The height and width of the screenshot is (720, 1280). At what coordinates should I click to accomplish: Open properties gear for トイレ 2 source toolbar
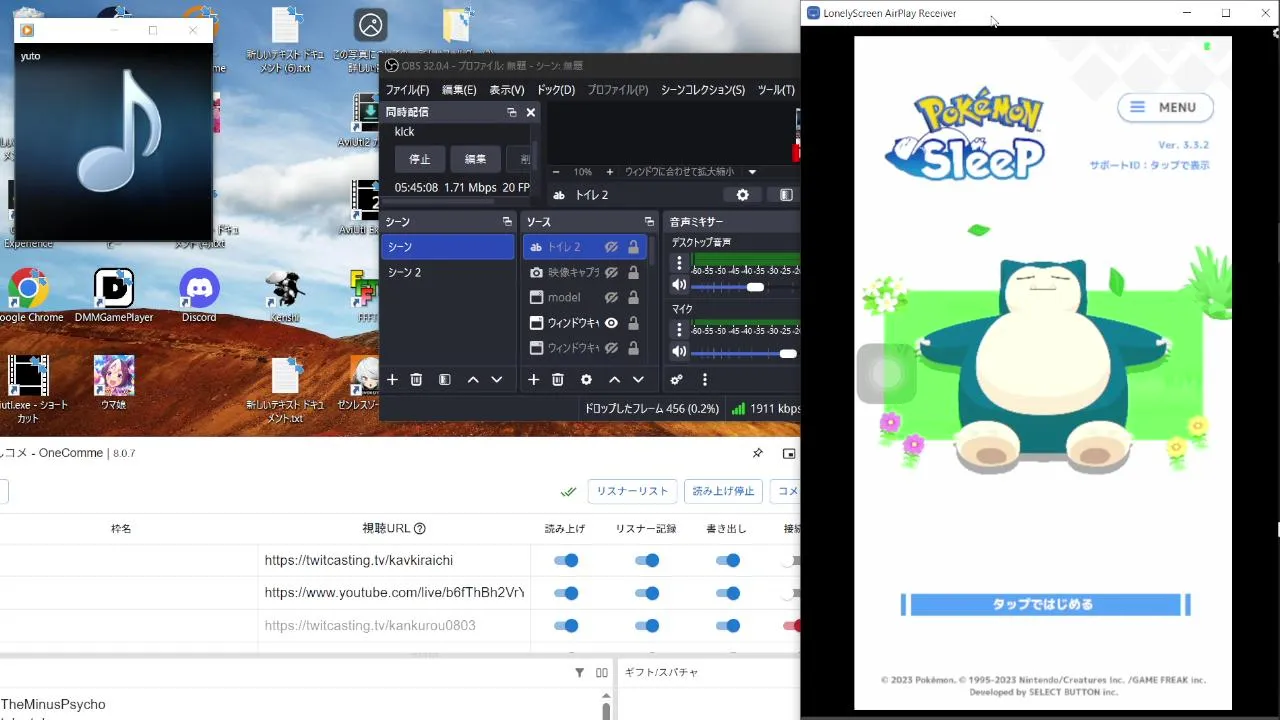coord(742,195)
